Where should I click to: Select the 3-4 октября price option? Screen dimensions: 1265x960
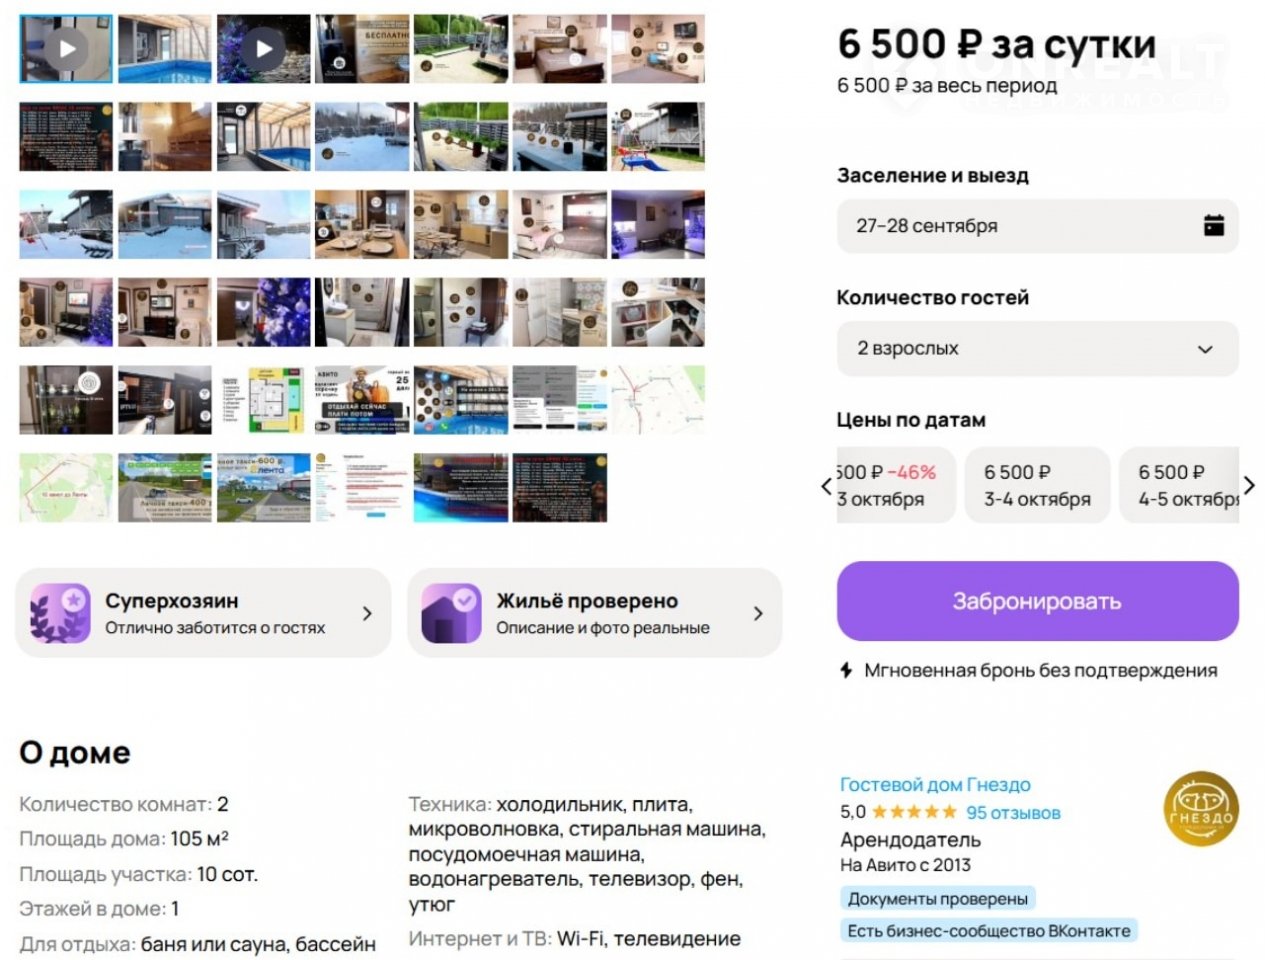(1037, 485)
